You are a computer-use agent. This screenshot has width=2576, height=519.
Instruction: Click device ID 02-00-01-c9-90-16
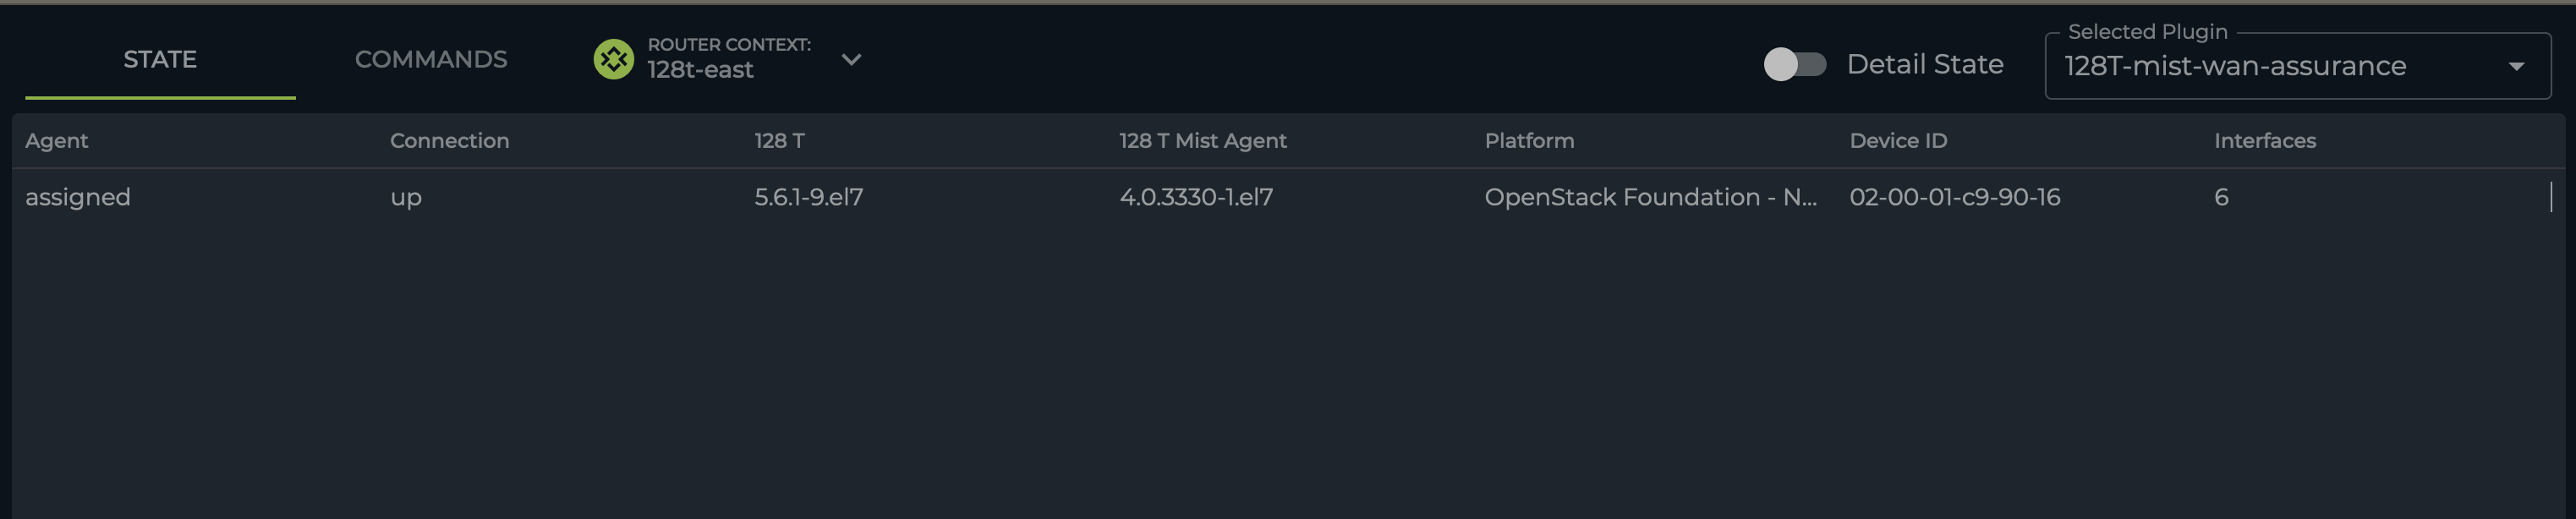[x=1954, y=197]
